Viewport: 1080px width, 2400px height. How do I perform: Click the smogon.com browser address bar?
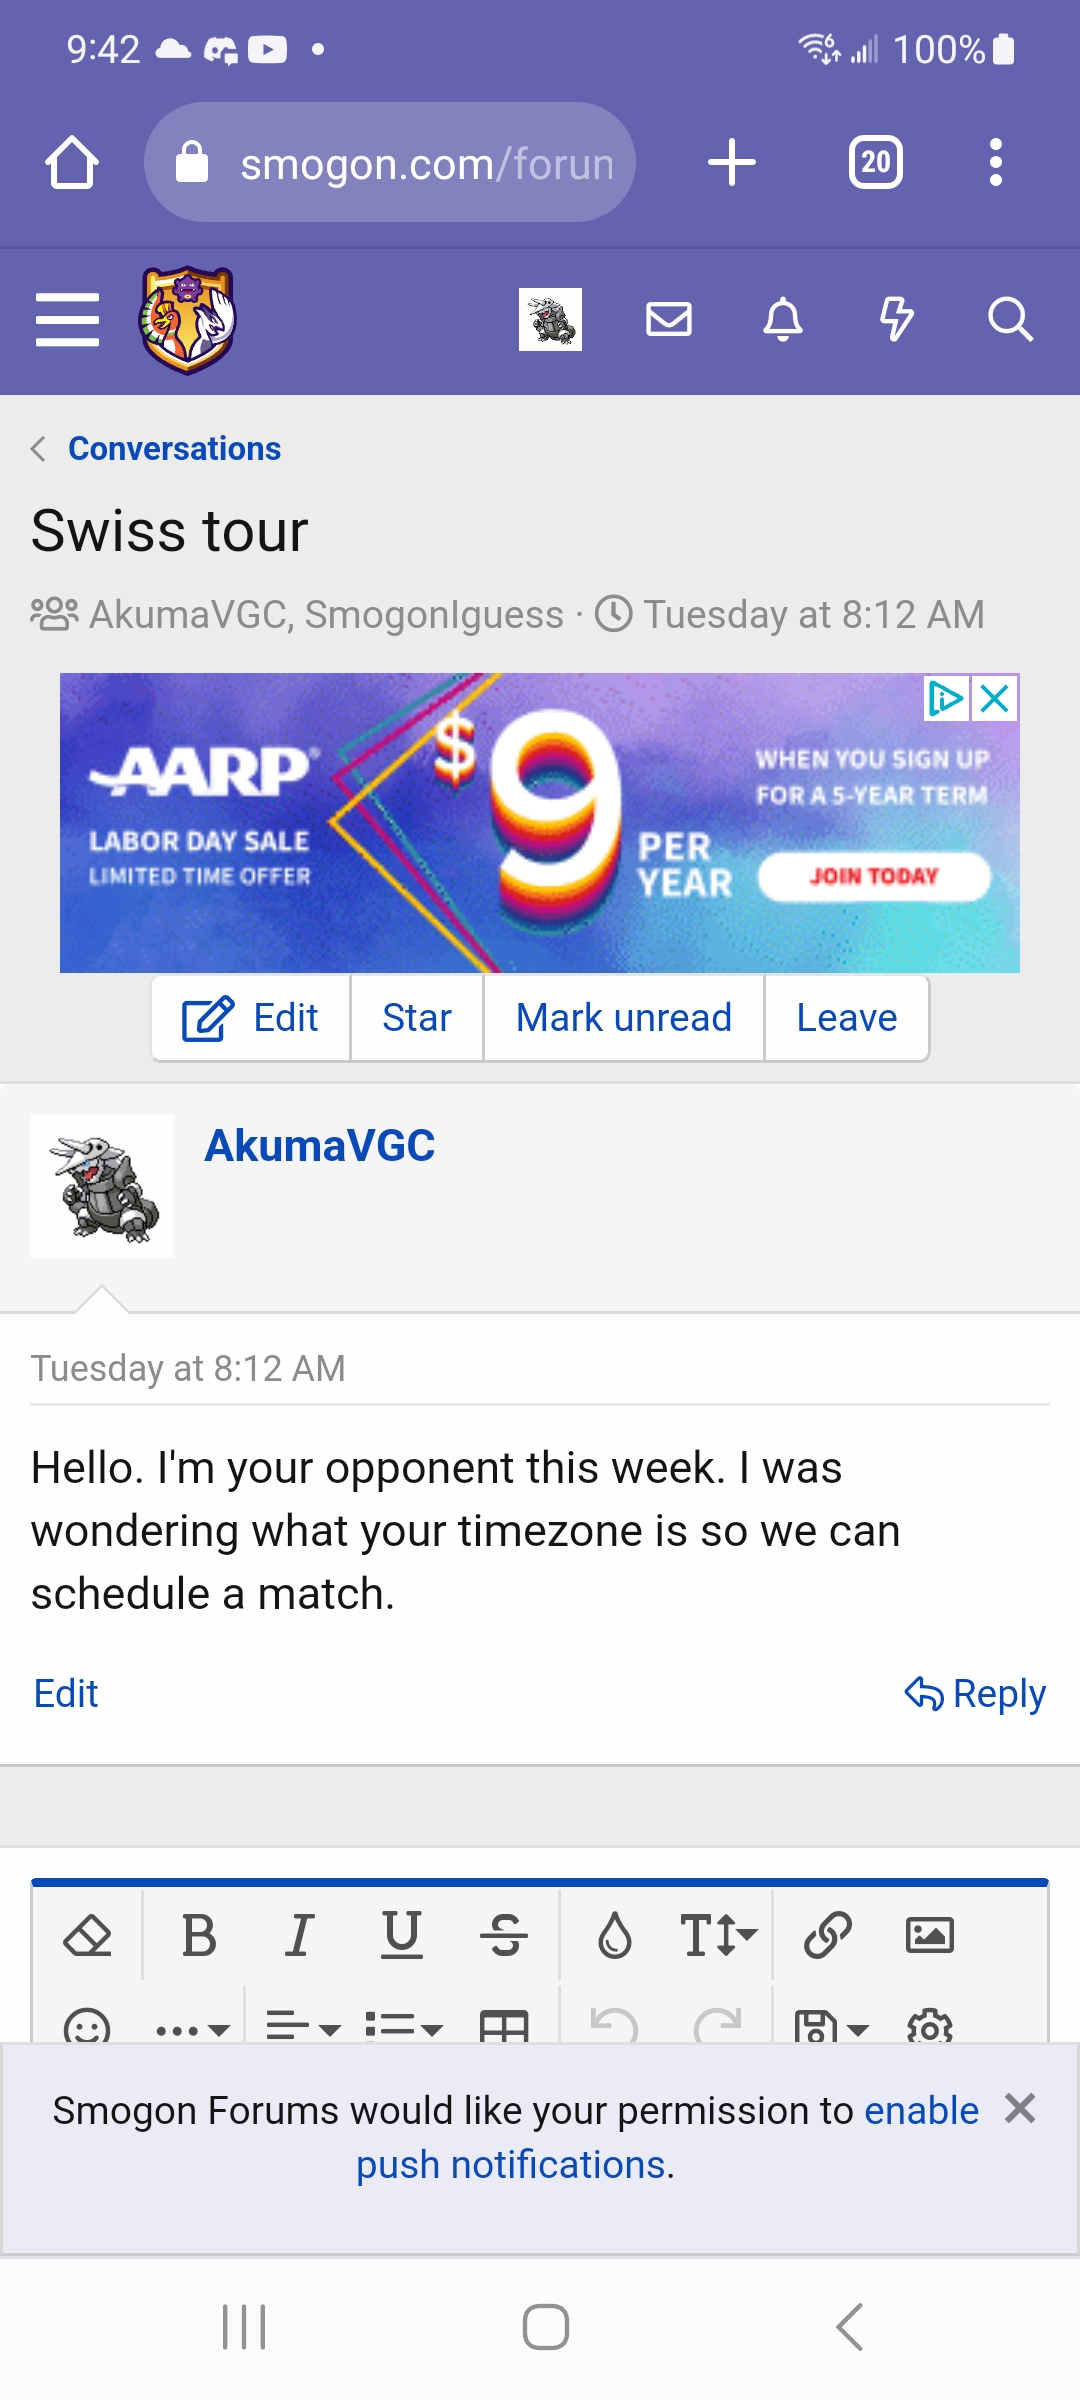point(390,163)
